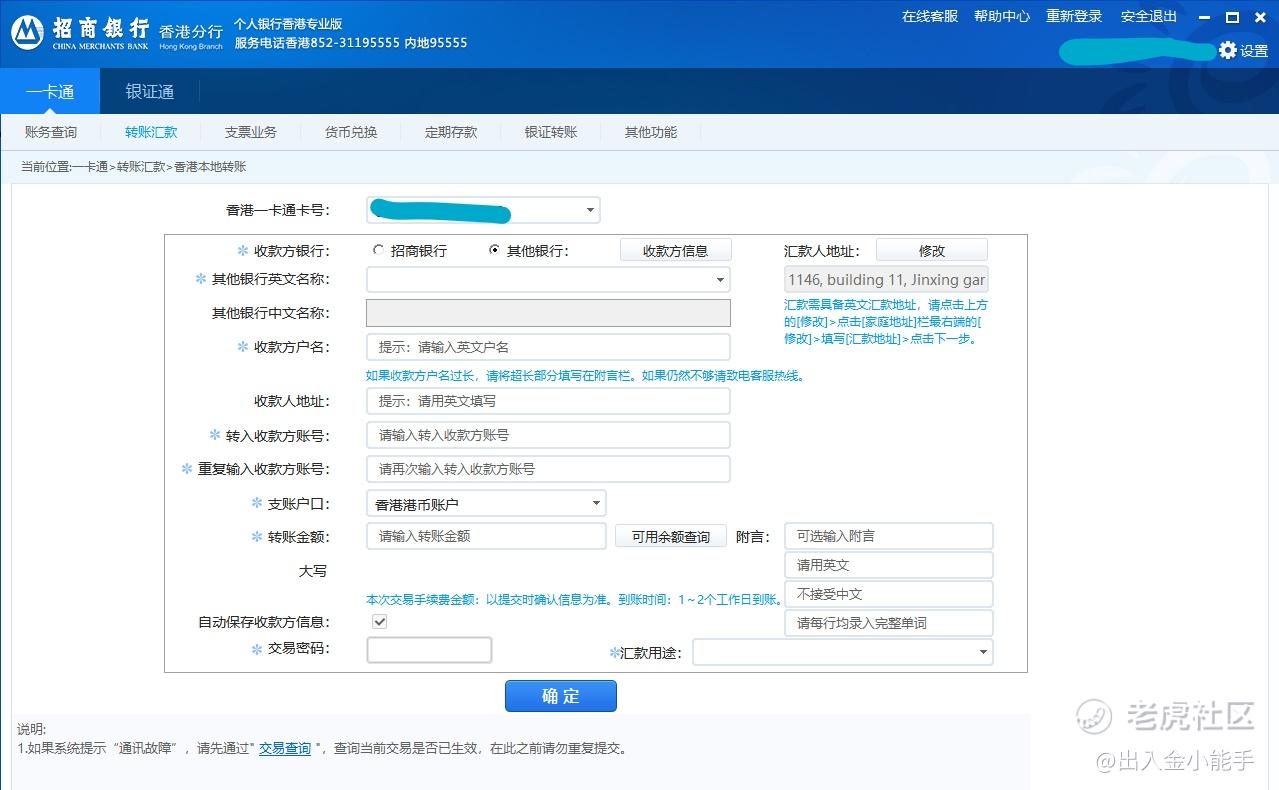Screen dimensions: 1279x790
Task: Focus the 收款方户名 input field
Action: 549,347
